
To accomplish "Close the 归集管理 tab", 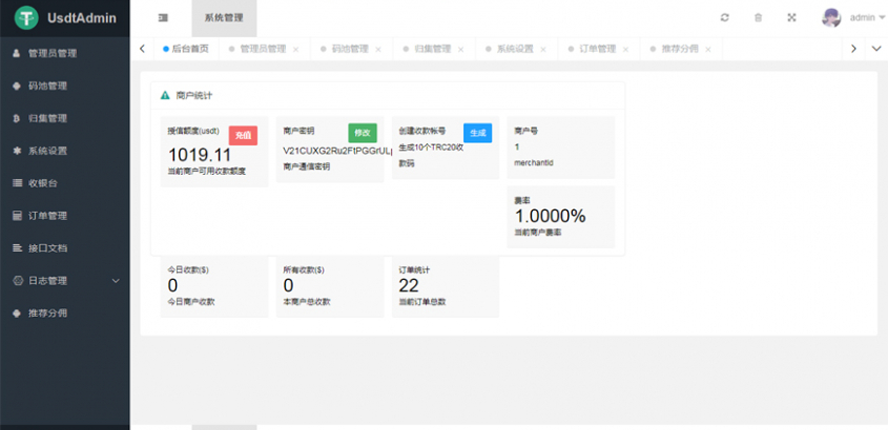I will 461,50.
